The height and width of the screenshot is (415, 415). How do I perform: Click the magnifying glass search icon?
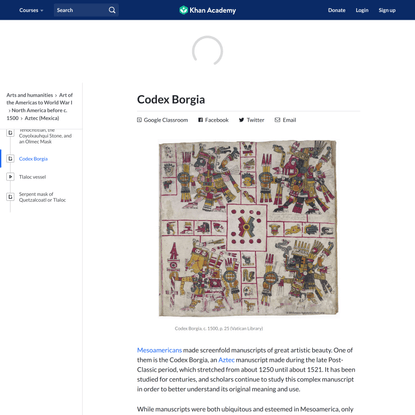(112, 10)
